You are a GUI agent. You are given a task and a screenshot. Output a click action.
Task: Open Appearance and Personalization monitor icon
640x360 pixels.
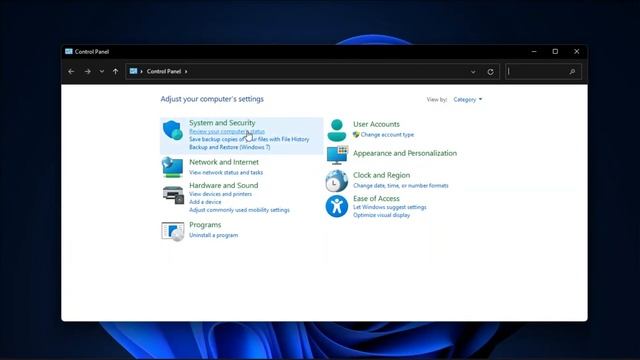(x=337, y=155)
